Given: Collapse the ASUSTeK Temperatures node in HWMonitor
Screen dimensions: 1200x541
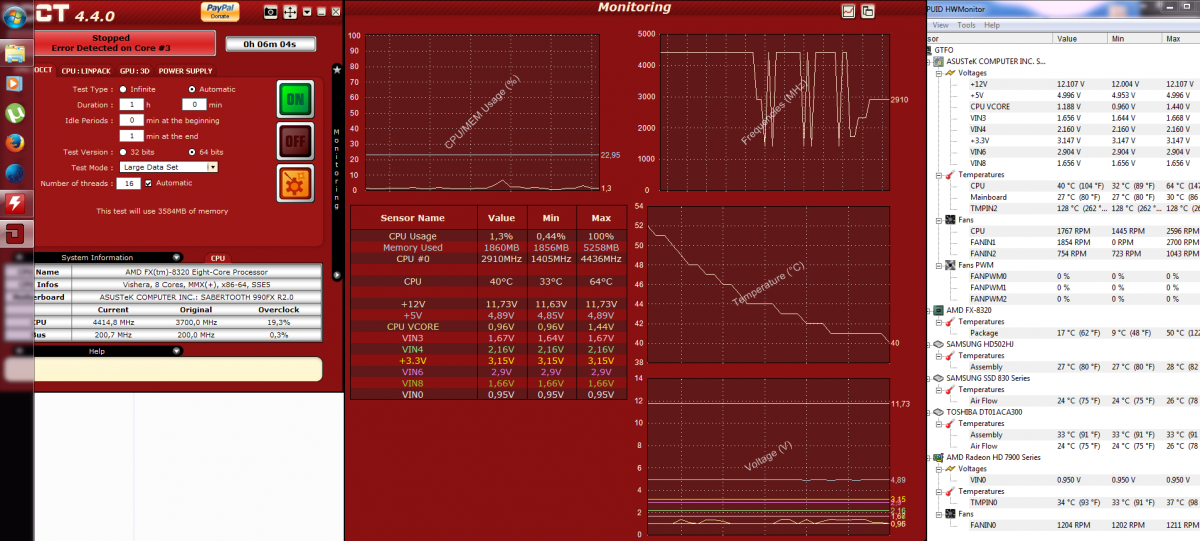Looking at the screenshot, I should coord(939,175).
